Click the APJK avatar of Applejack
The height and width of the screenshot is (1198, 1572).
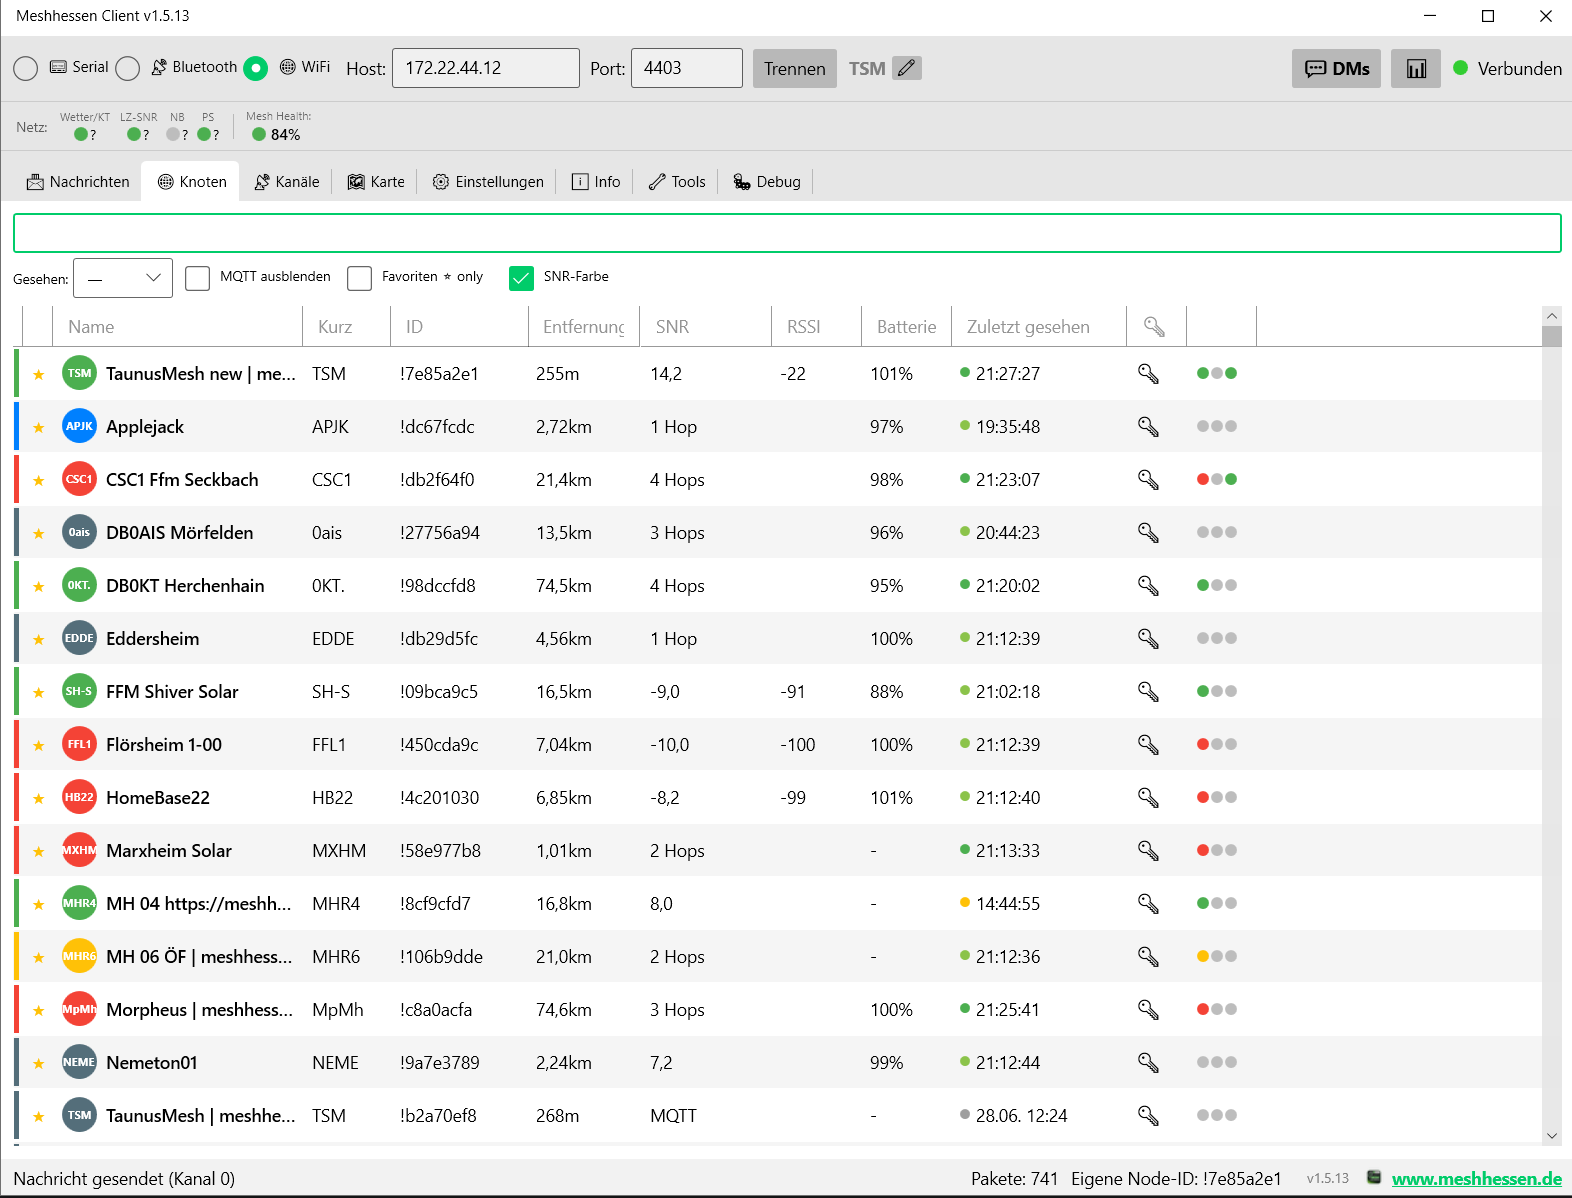click(x=79, y=426)
